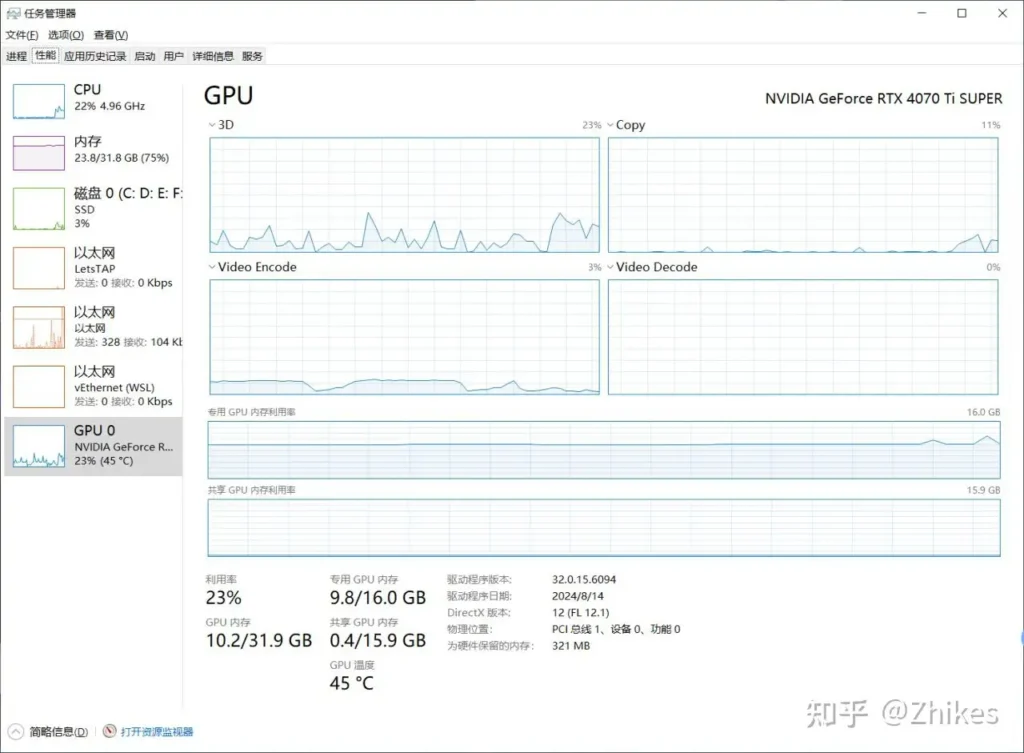This screenshot has height=753, width=1024.
Task: Open the Video Encode graph dropdown
Action: [212, 267]
